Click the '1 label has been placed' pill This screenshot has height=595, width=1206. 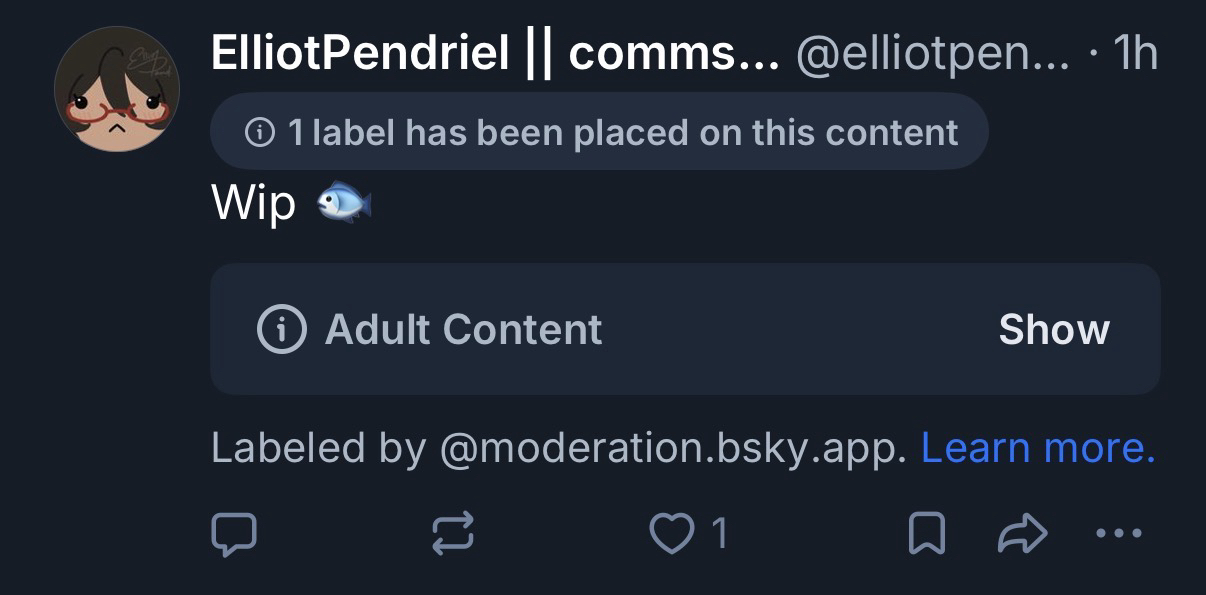pos(599,132)
